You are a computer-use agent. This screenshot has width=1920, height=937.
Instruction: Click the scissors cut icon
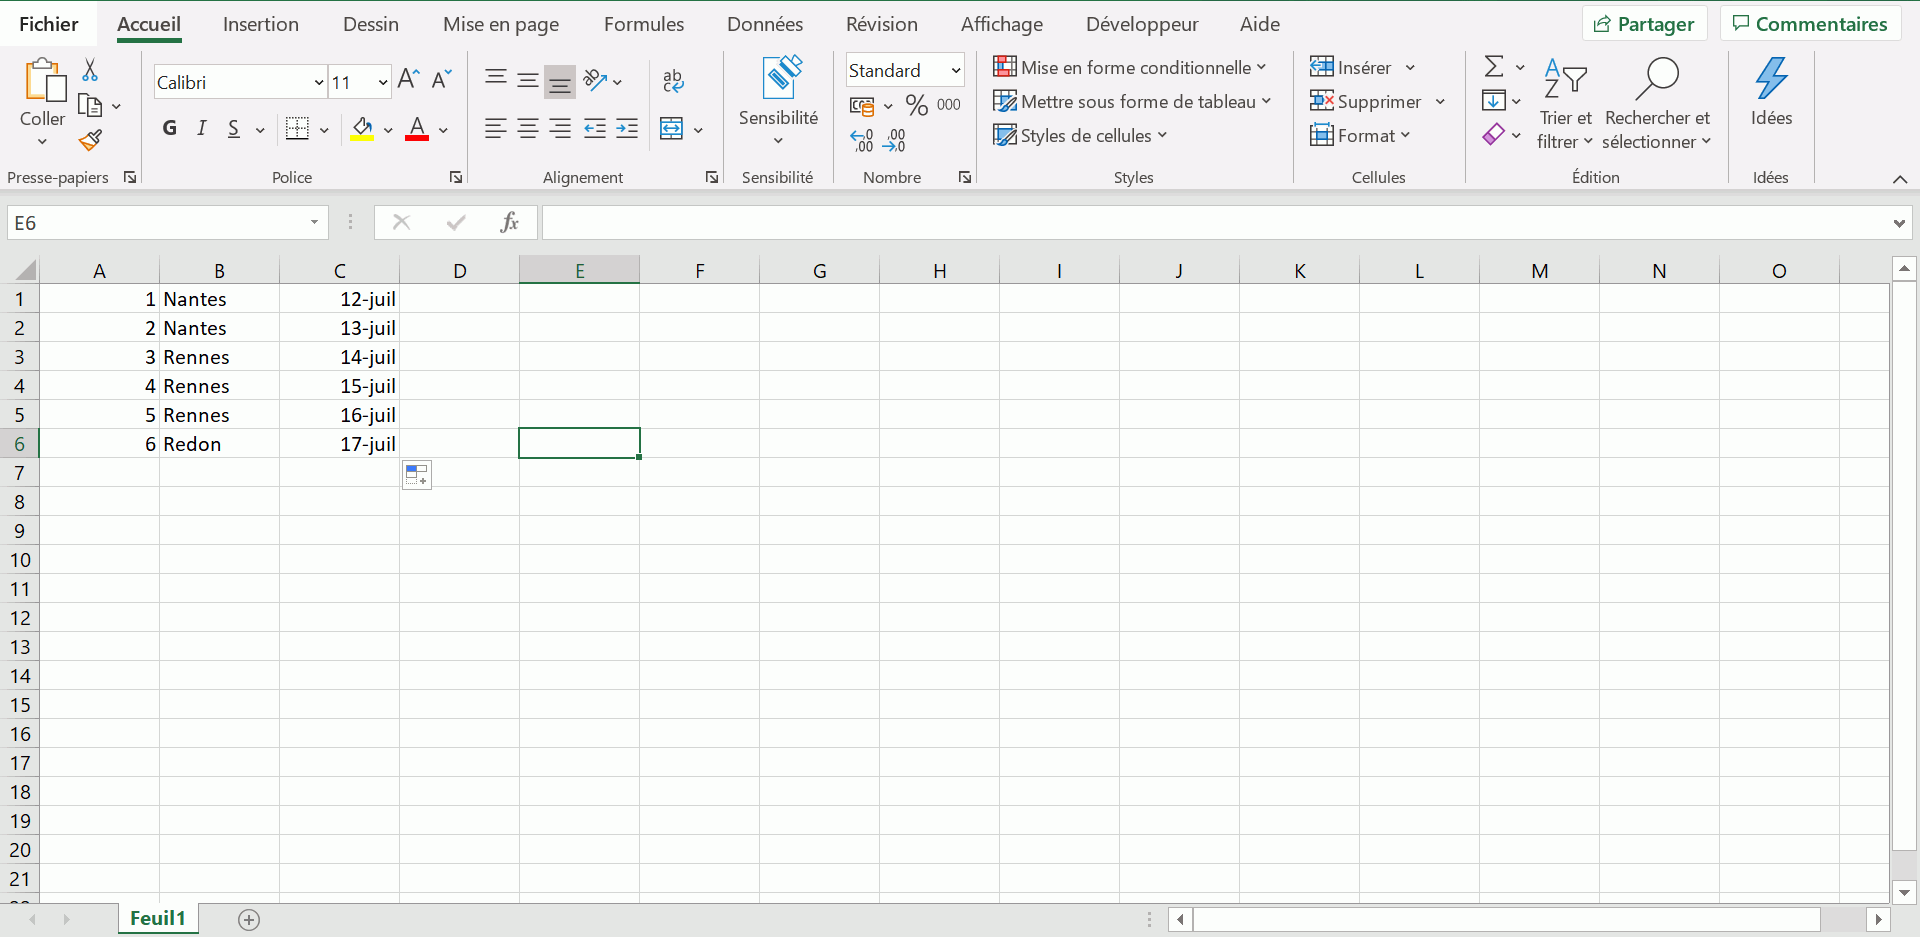tap(90, 69)
